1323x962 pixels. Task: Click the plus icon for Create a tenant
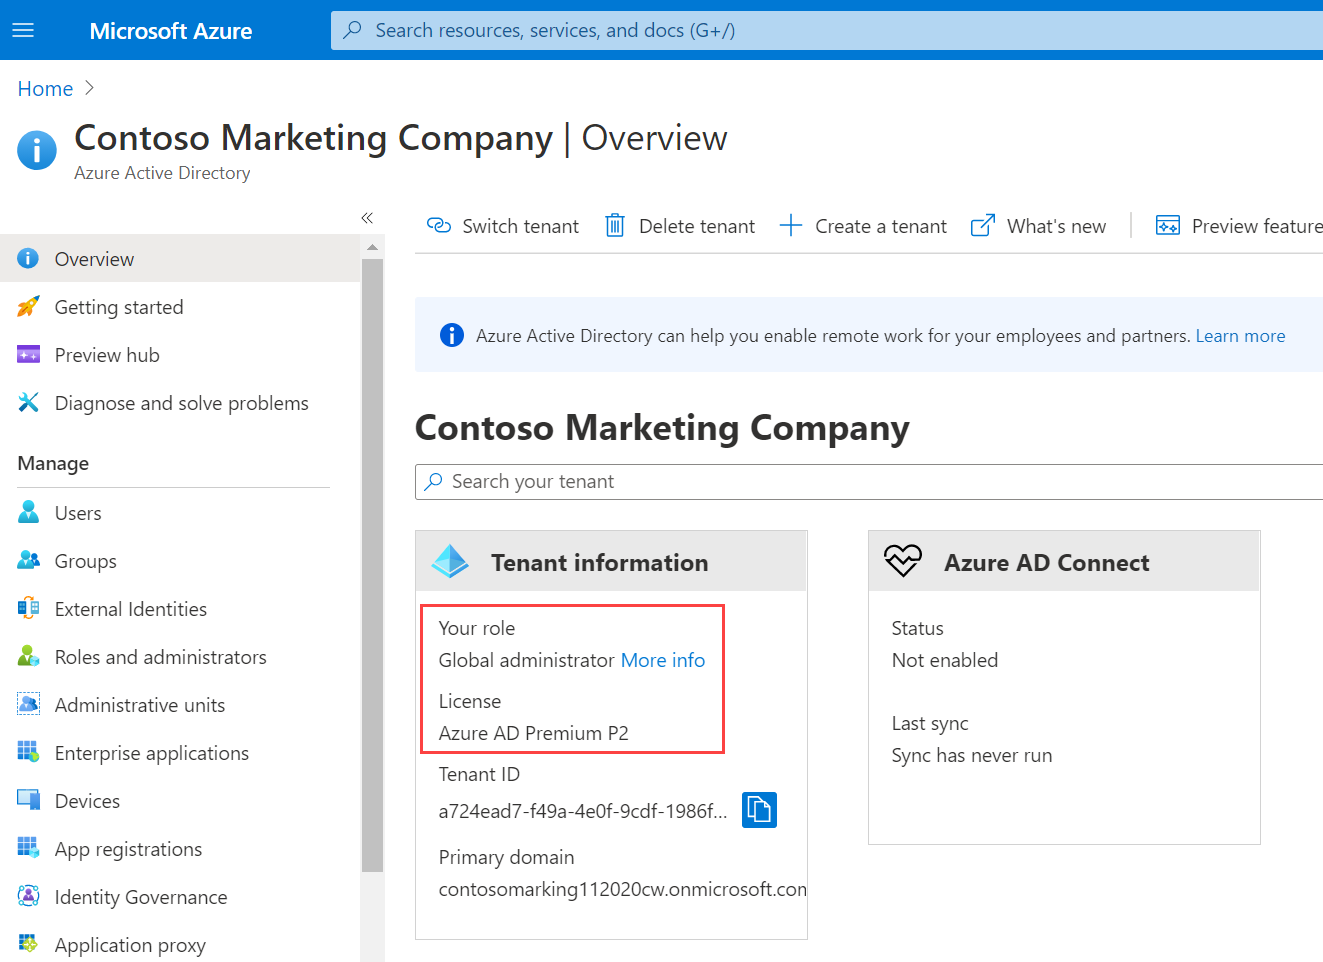click(x=791, y=226)
